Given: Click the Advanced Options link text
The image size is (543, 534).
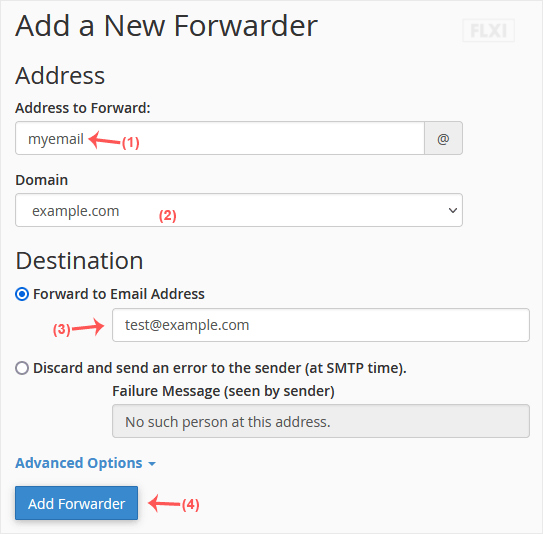Looking at the screenshot, I should click(79, 463).
